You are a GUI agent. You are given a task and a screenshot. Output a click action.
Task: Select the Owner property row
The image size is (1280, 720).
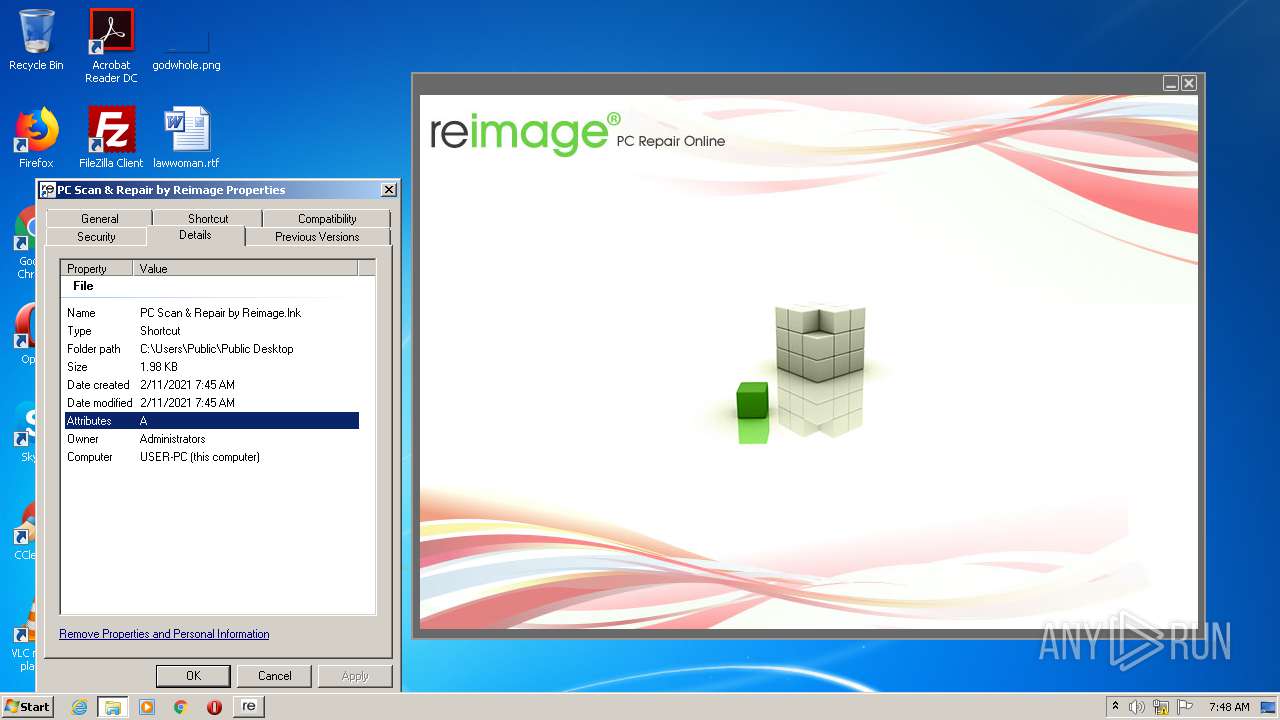(211, 439)
